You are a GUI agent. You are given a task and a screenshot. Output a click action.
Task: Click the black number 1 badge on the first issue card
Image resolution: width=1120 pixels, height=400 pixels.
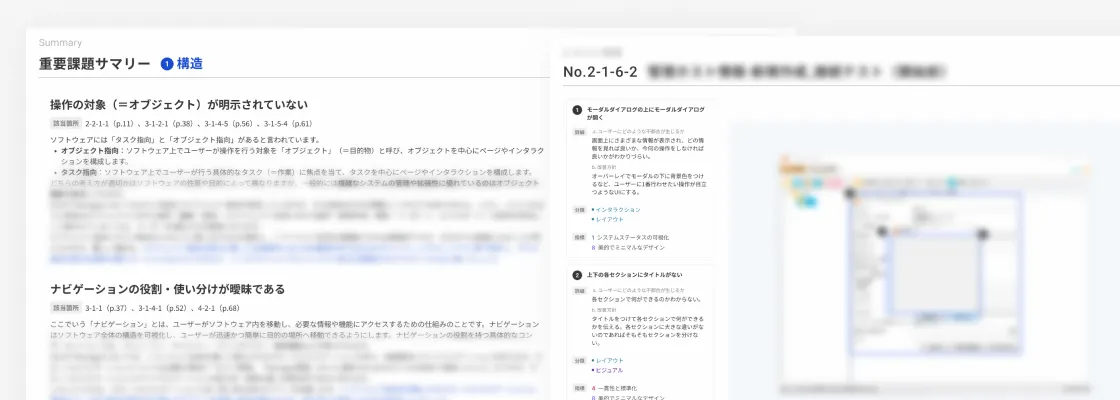[577, 110]
